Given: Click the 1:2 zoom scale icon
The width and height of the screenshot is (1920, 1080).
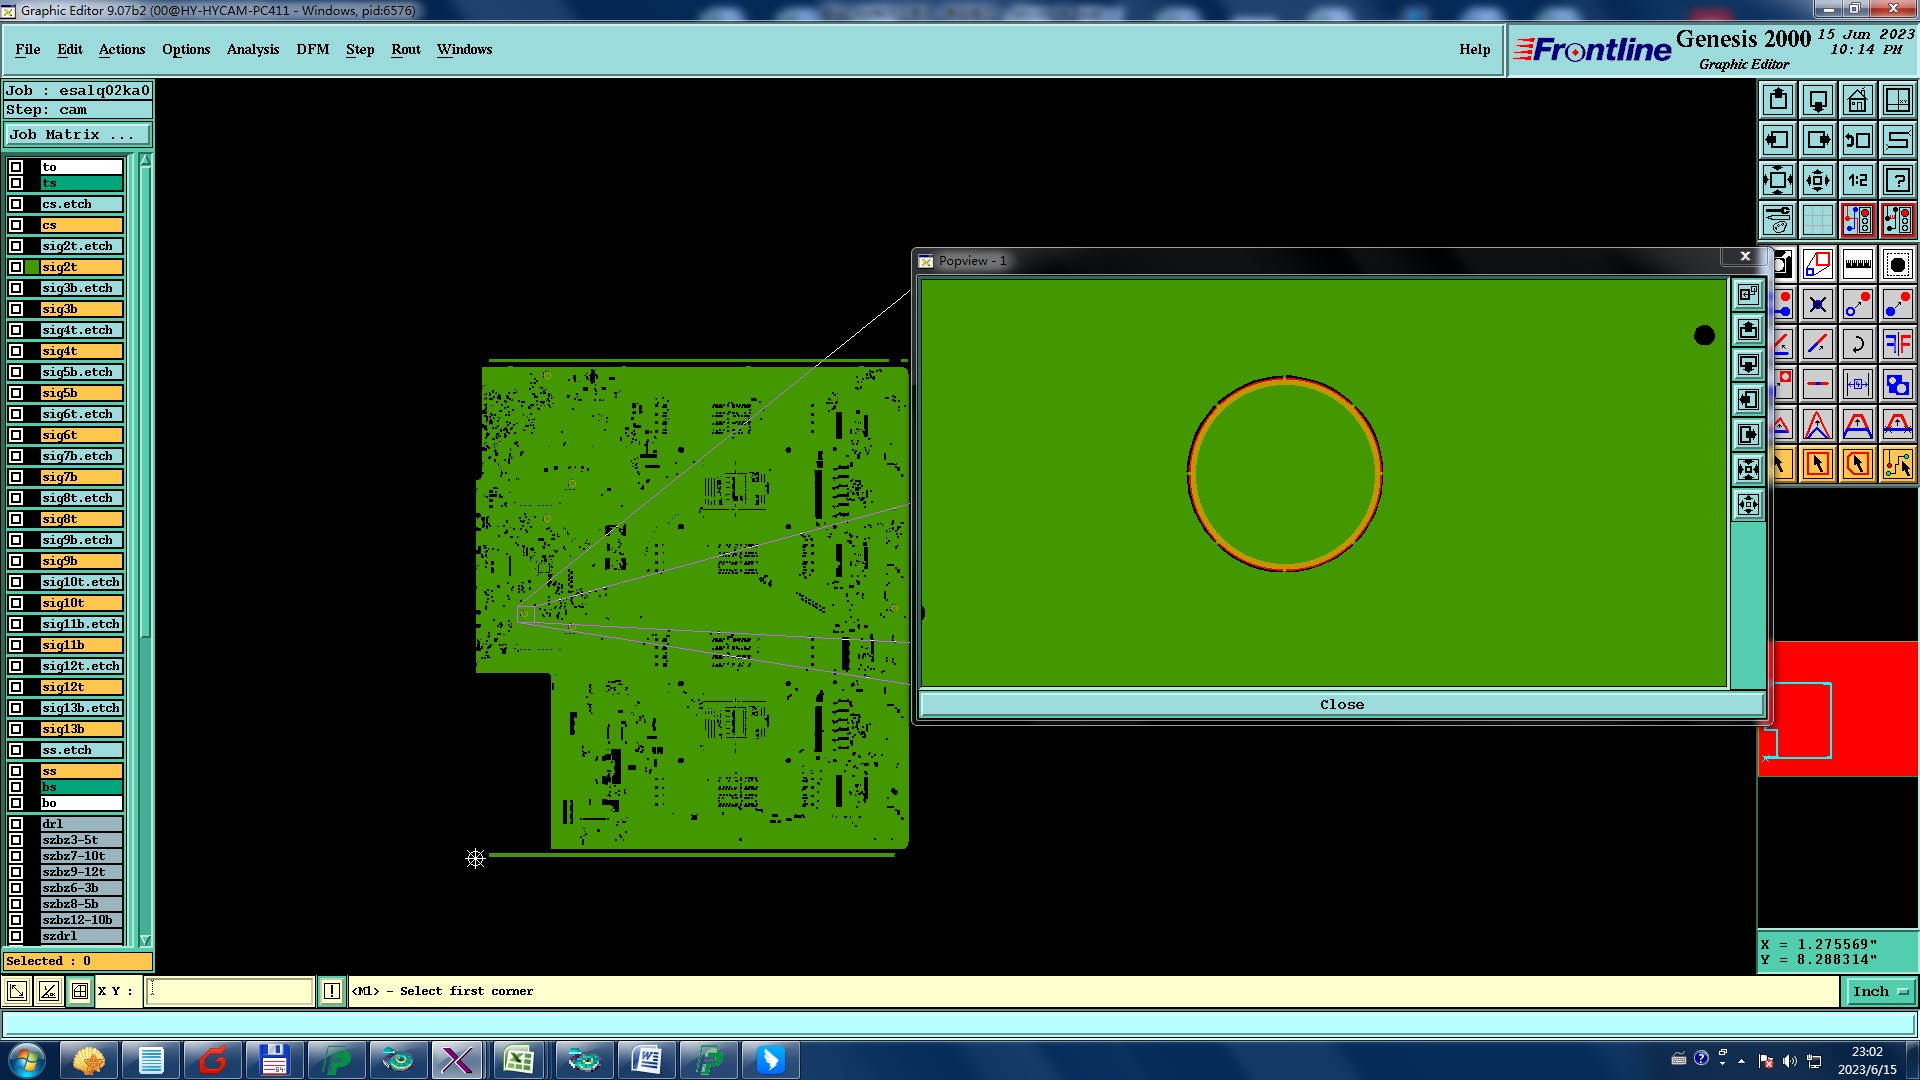Looking at the screenshot, I should [x=1857, y=180].
